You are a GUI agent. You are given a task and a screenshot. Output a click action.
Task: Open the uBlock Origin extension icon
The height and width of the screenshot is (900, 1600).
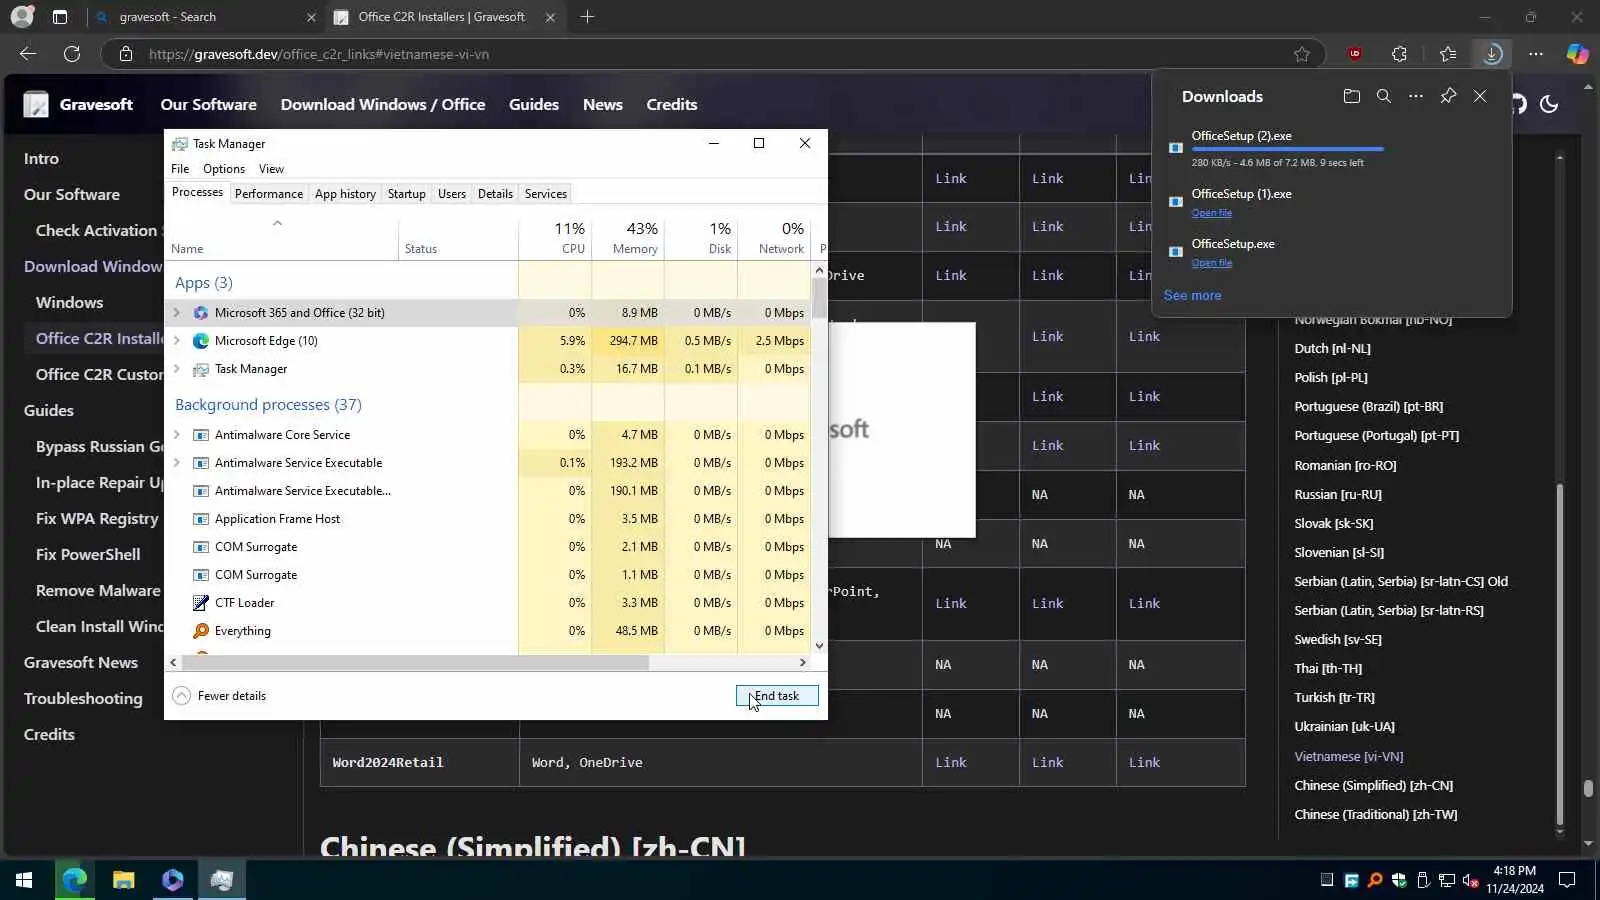tap(1355, 54)
